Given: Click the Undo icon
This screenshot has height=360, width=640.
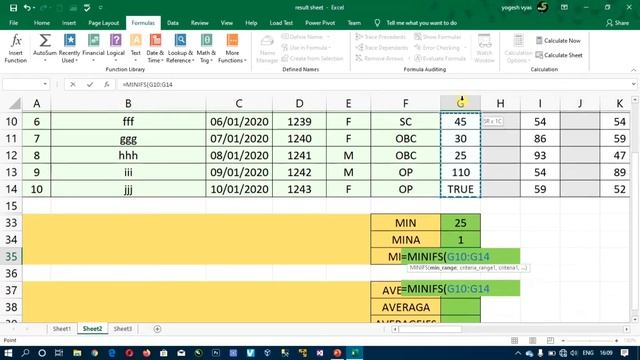Looking at the screenshot, I should coord(27,7).
